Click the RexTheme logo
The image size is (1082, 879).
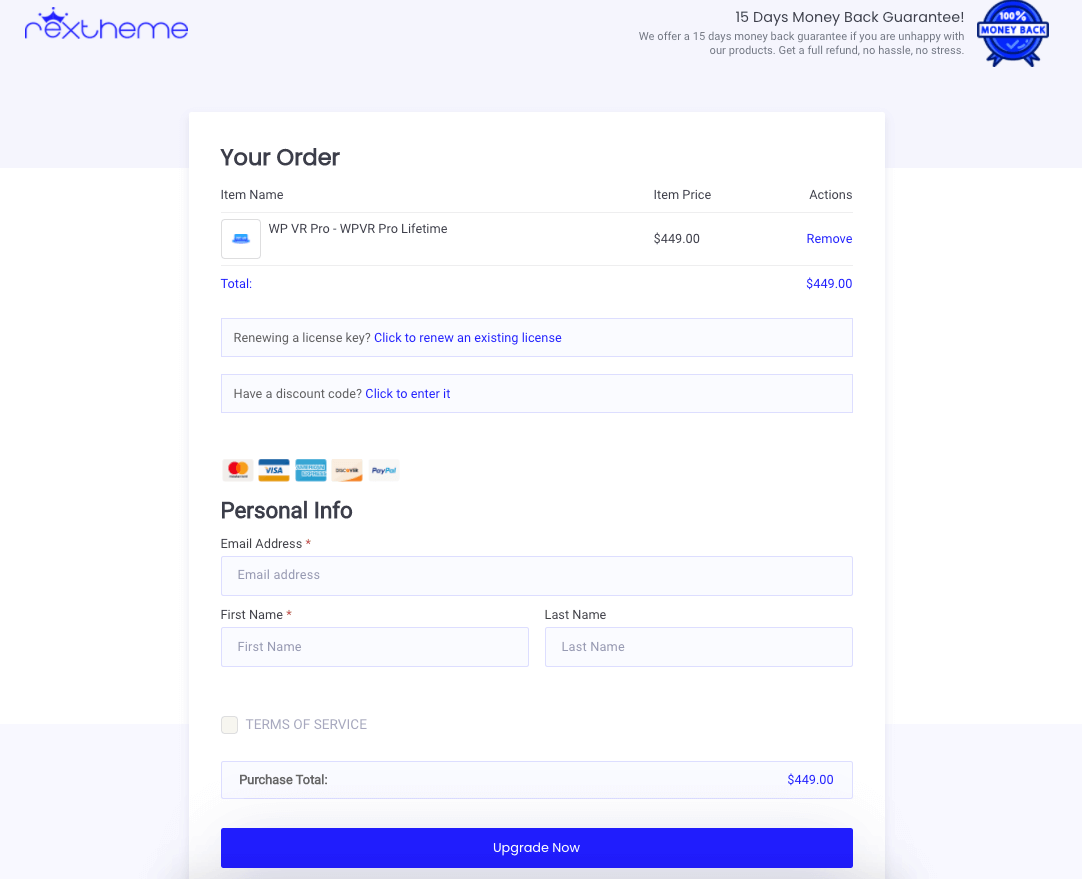pos(106,24)
